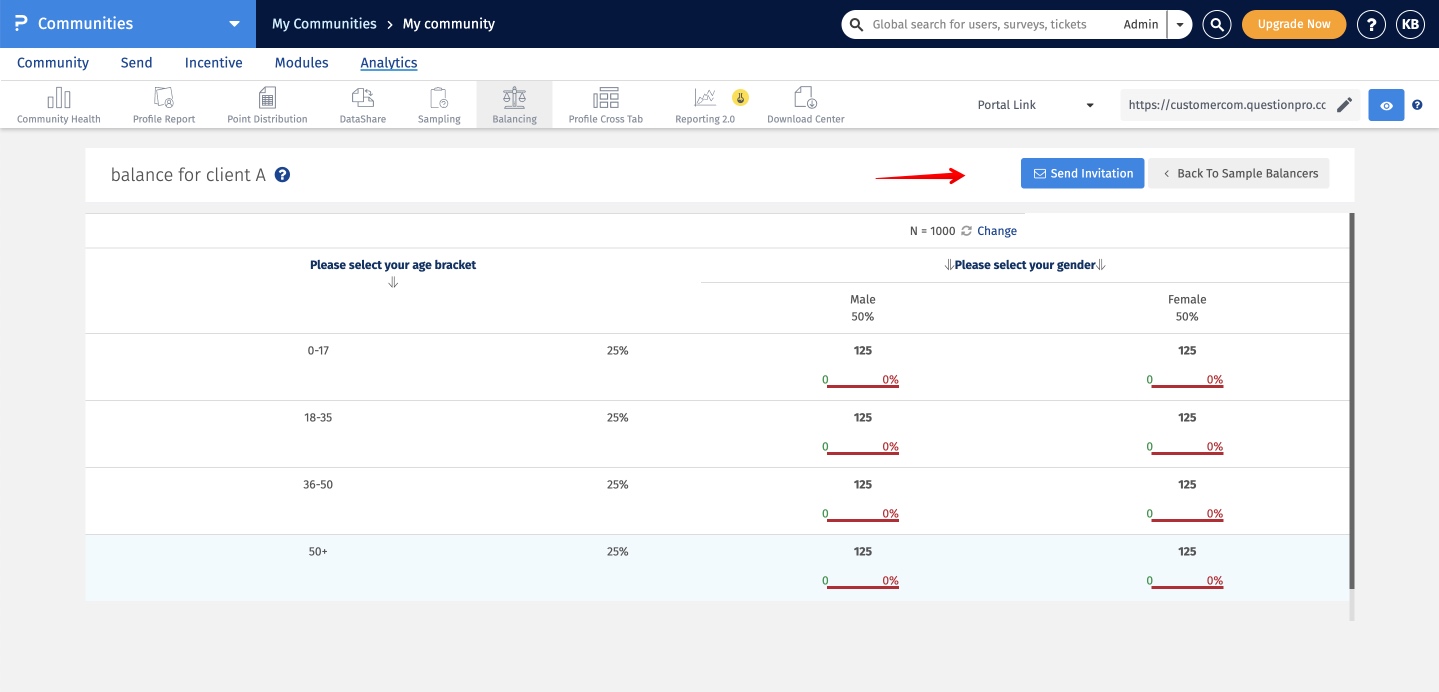This screenshot has width=1439, height=692.
Task: Toggle the blue eye preview button
Action: pyautogui.click(x=1386, y=105)
